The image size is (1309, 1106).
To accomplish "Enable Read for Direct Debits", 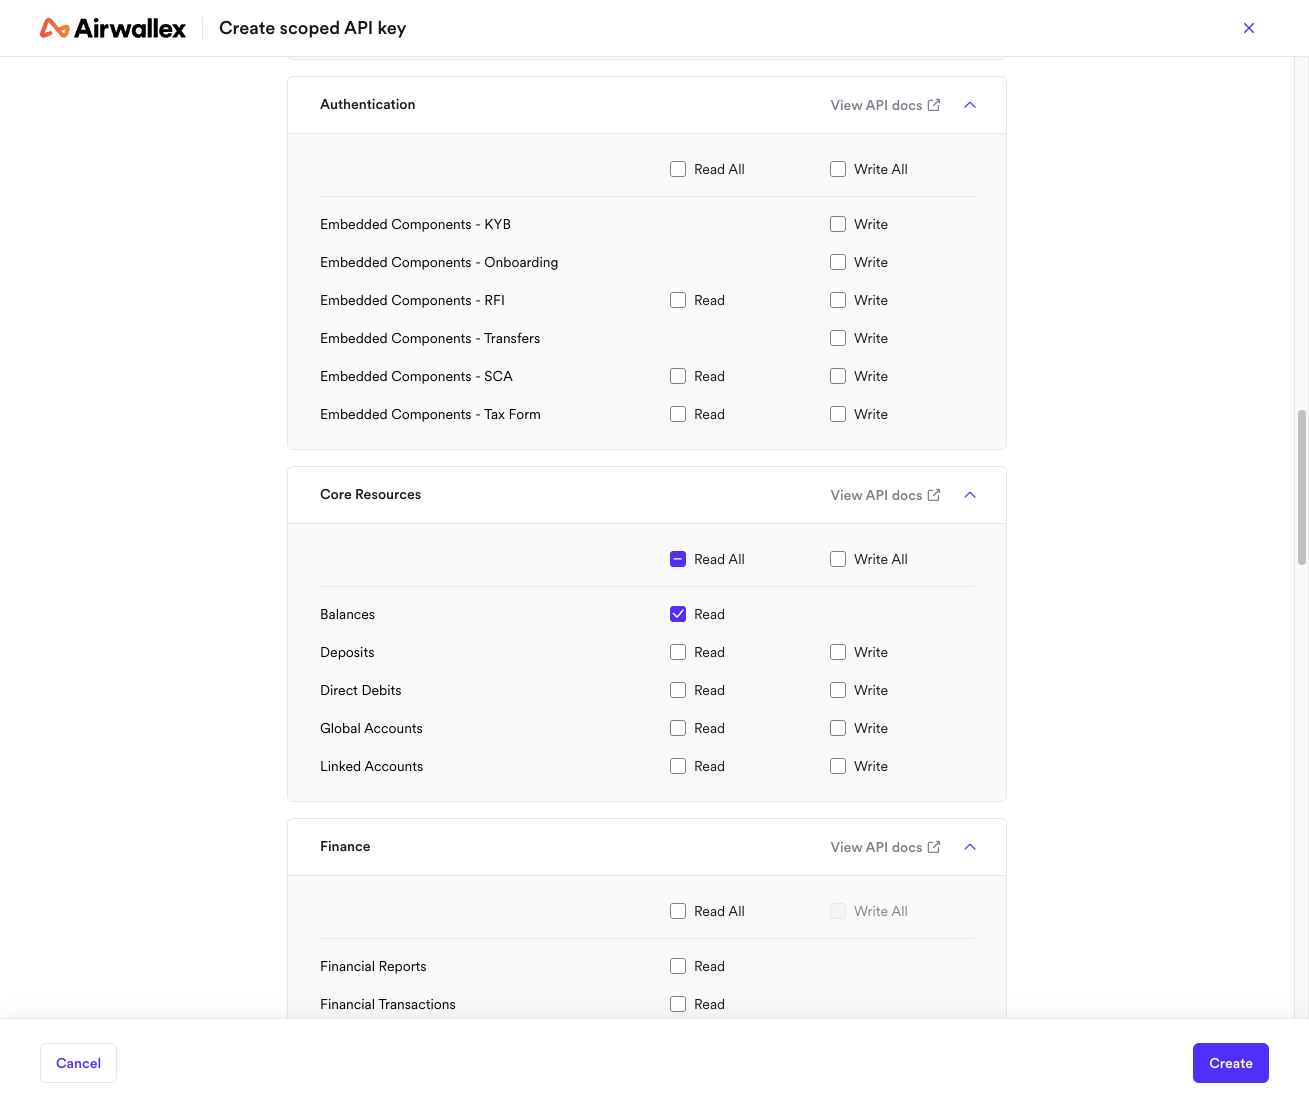I will [678, 690].
